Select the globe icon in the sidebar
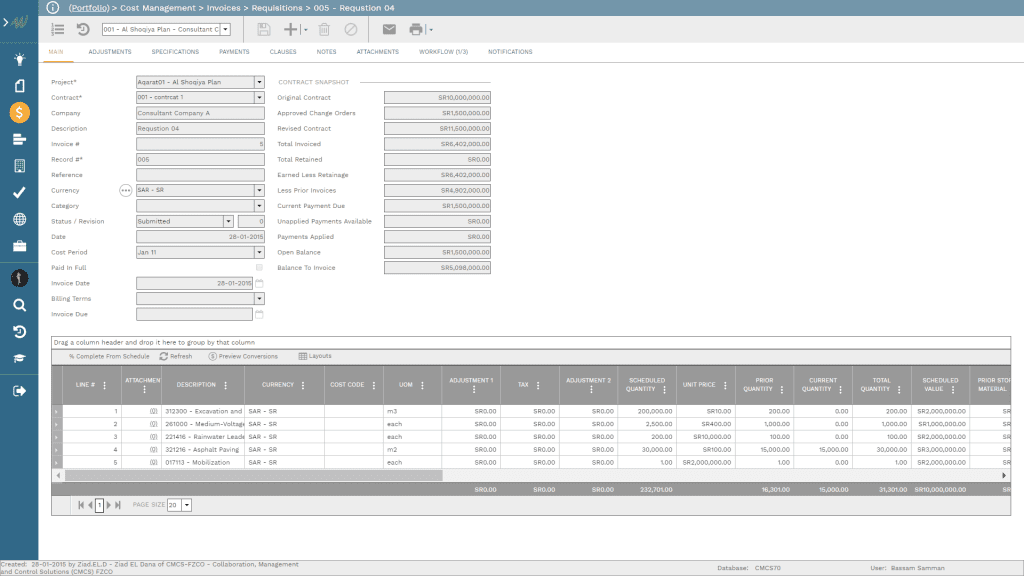Image resolution: width=1024 pixels, height=576 pixels. [x=18, y=218]
